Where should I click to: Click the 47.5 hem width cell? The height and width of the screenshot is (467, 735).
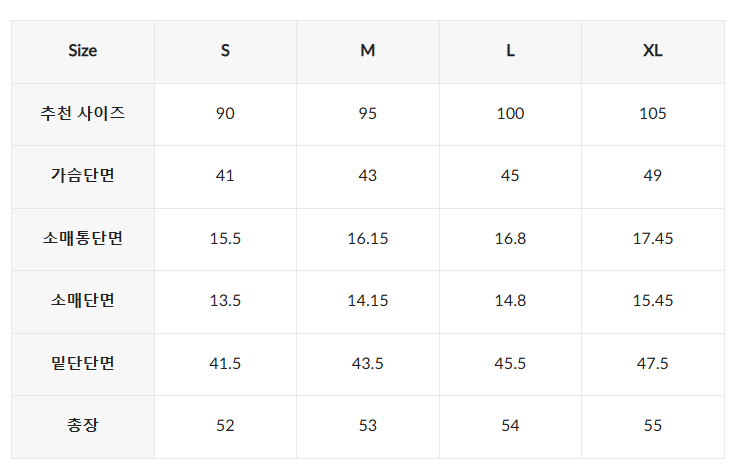point(653,364)
